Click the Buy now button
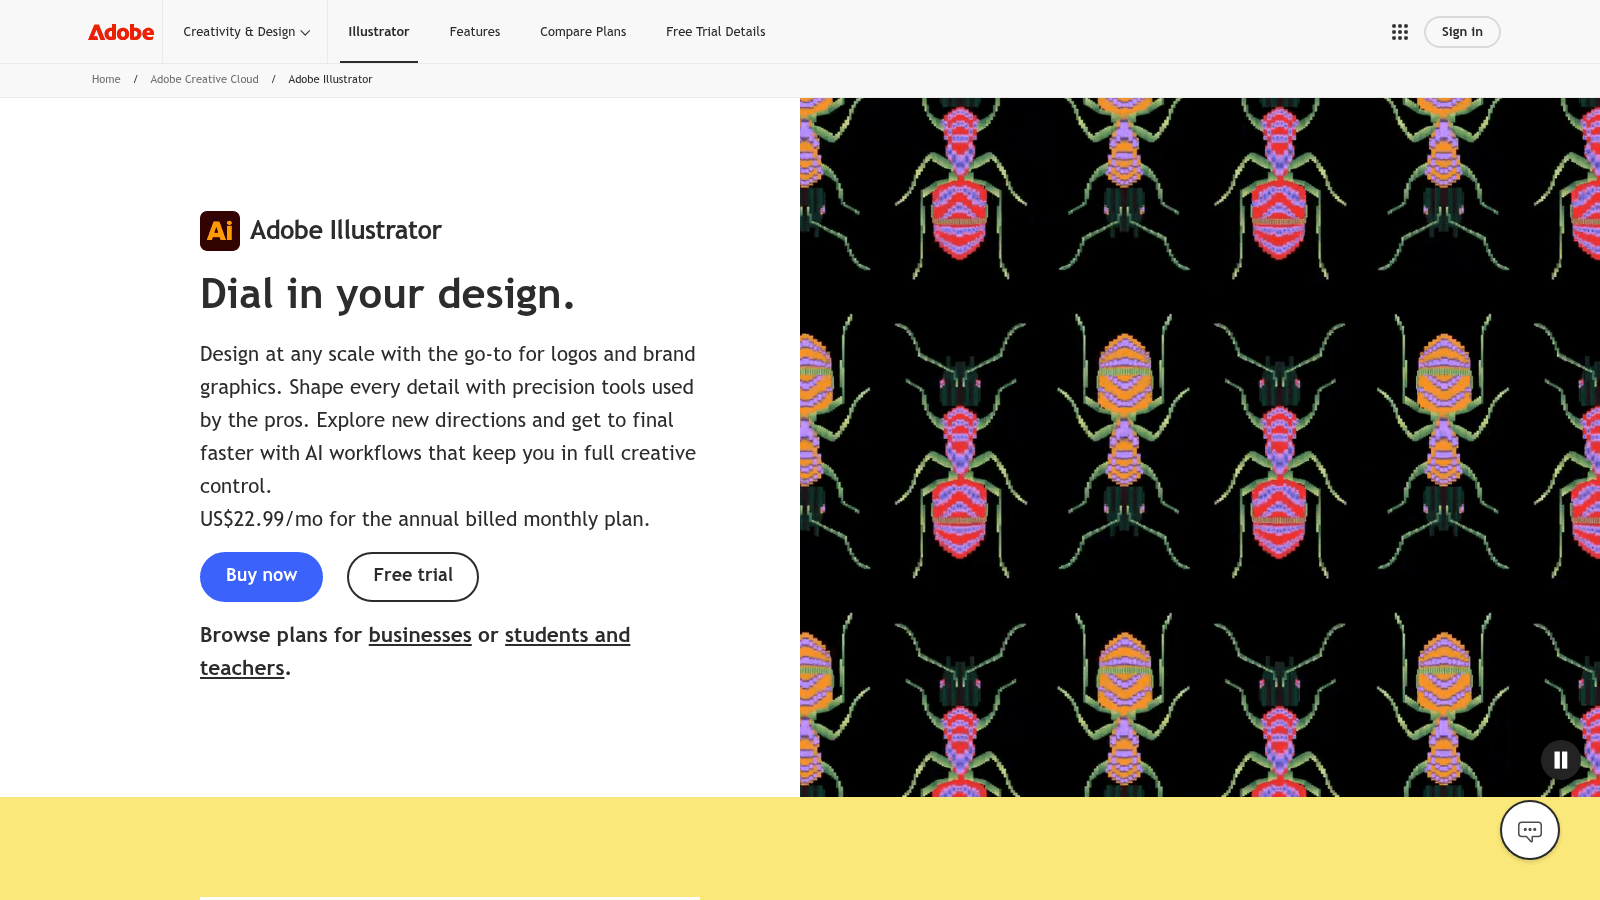The width and height of the screenshot is (1600, 900). point(261,577)
